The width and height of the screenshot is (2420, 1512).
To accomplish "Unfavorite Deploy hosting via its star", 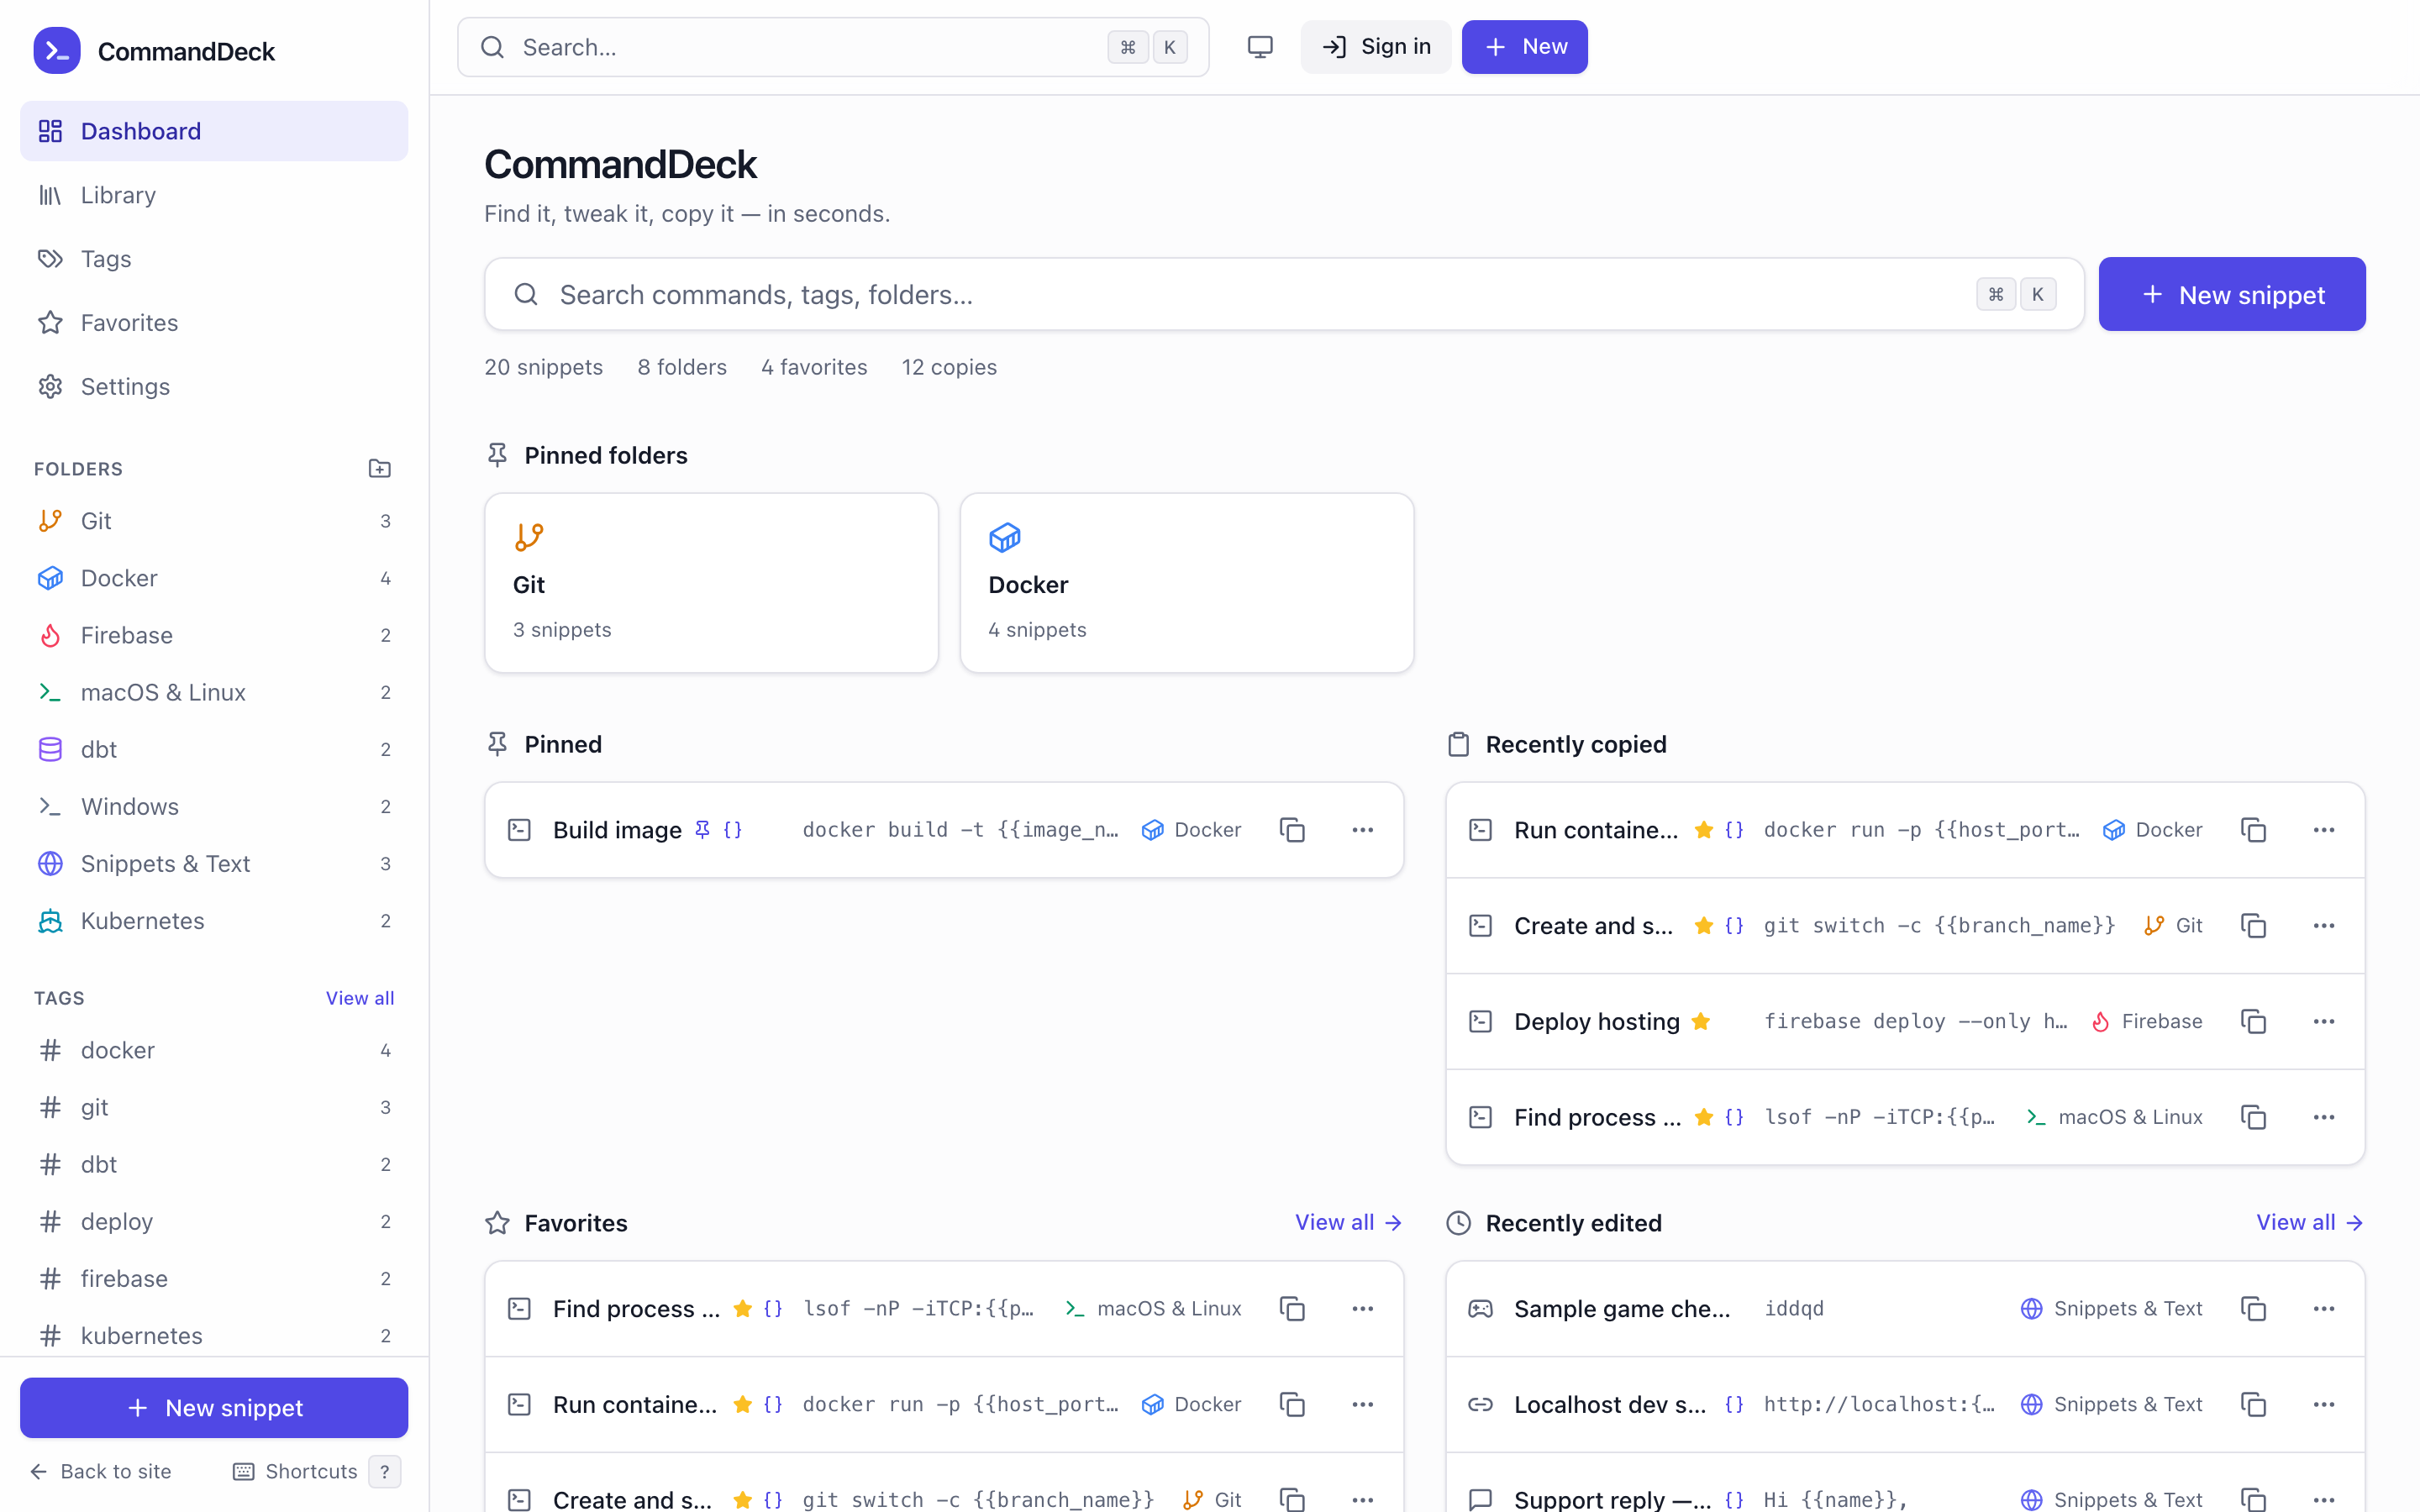I will click(x=1700, y=1021).
